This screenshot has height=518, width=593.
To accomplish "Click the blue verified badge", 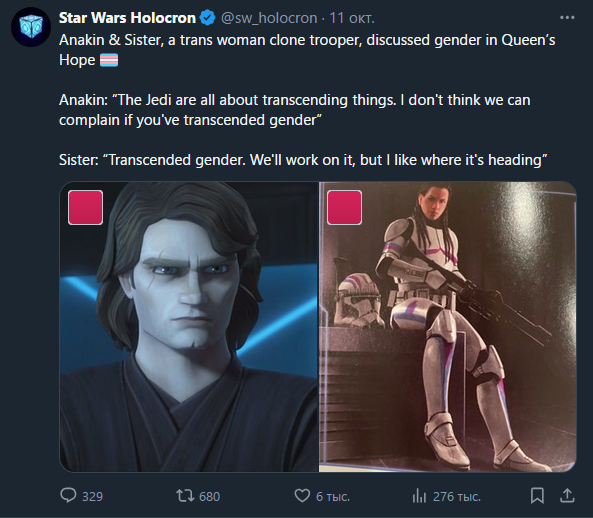I will point(207,18).
